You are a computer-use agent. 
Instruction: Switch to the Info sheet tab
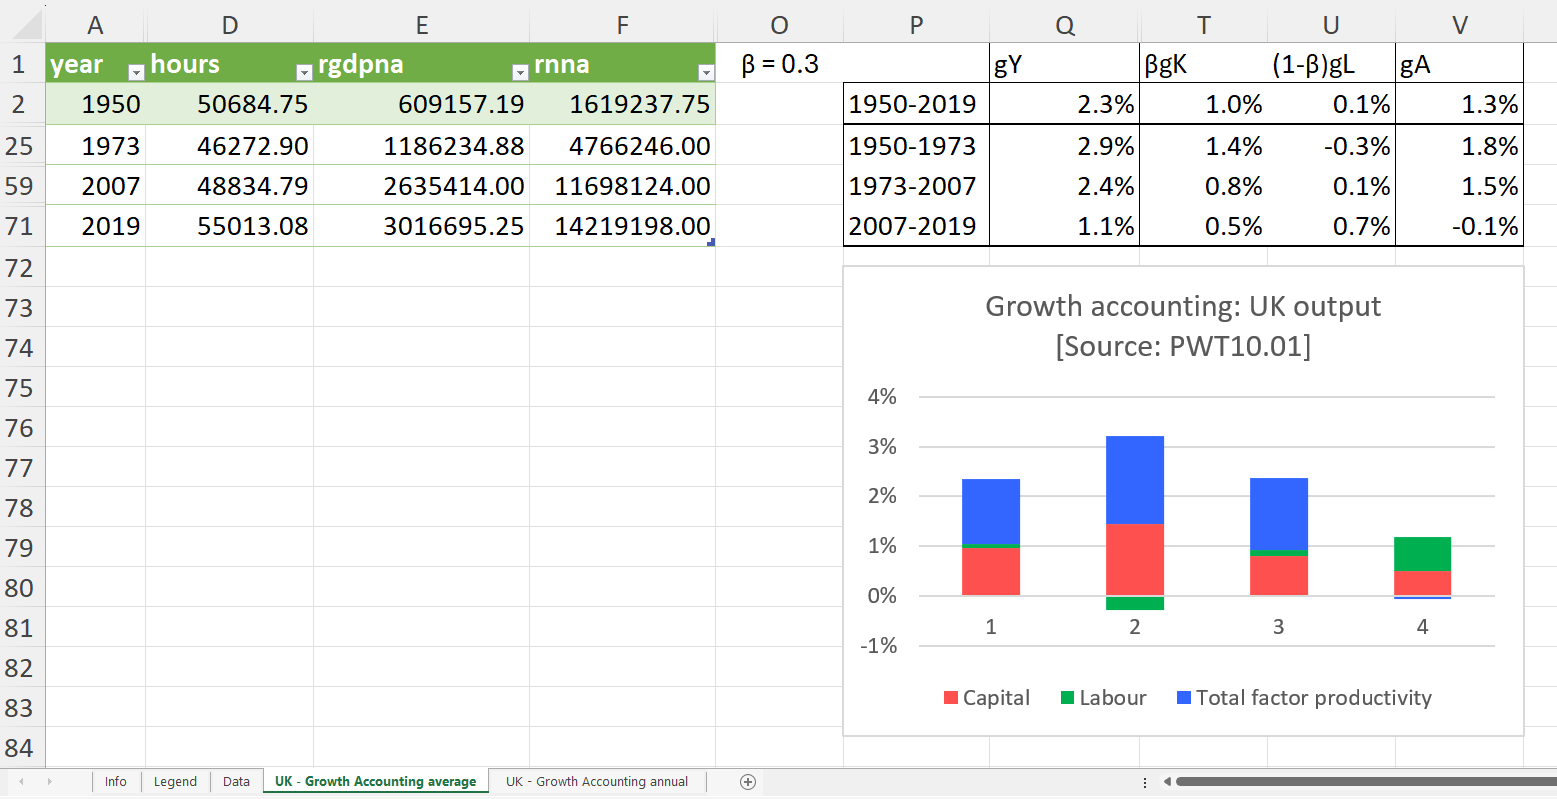coord(116,782)
